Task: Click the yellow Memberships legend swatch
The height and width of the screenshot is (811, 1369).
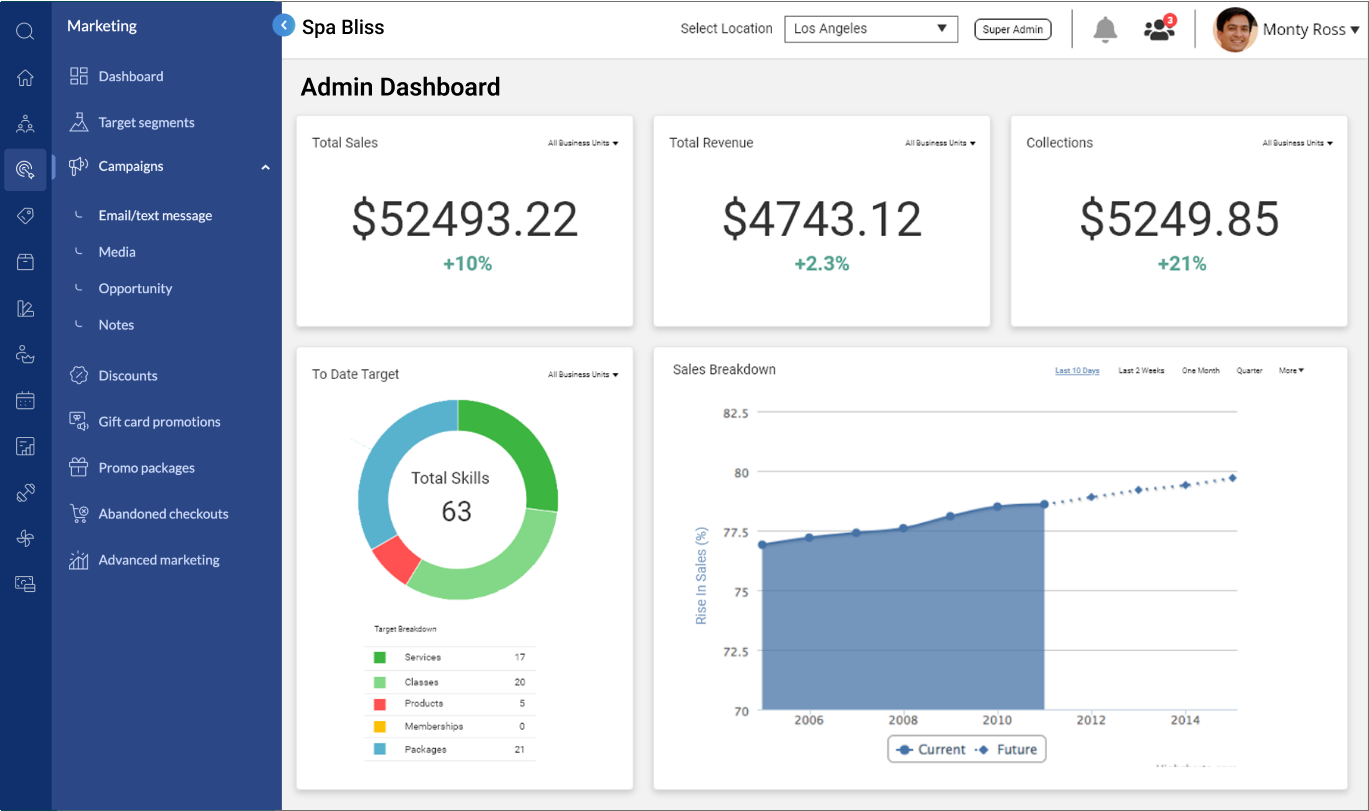Action: point(380,726)
